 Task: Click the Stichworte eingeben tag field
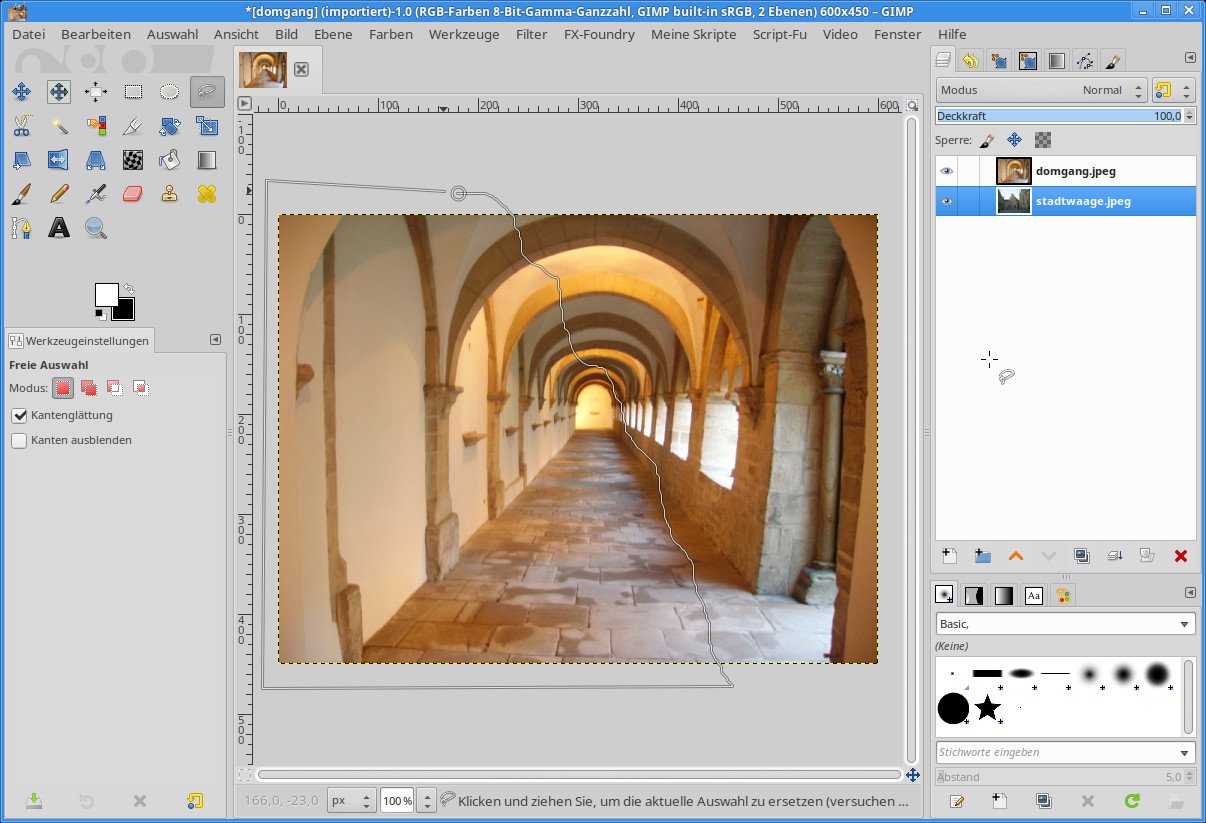1055,752
